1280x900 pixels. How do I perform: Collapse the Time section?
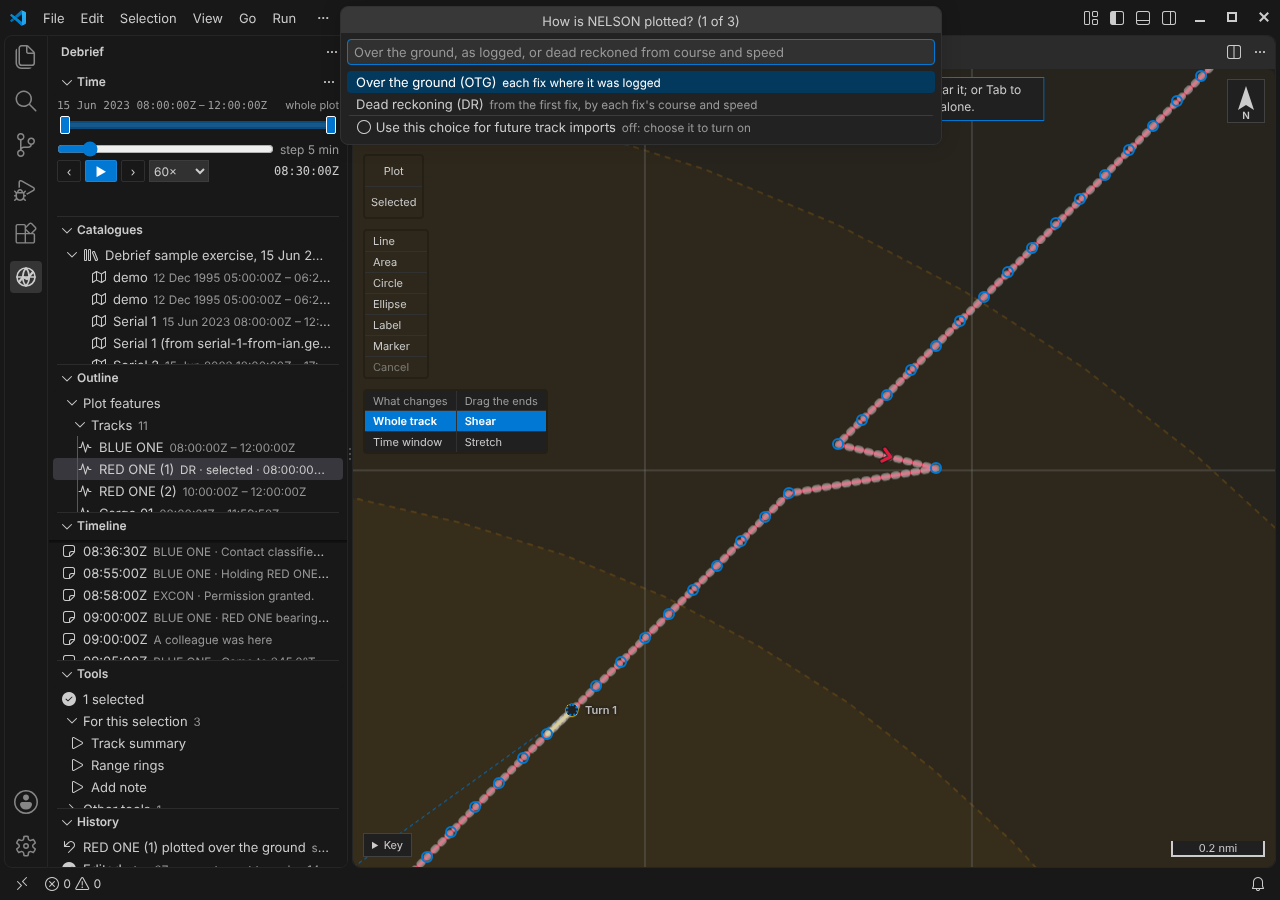(x=67, y=82)
